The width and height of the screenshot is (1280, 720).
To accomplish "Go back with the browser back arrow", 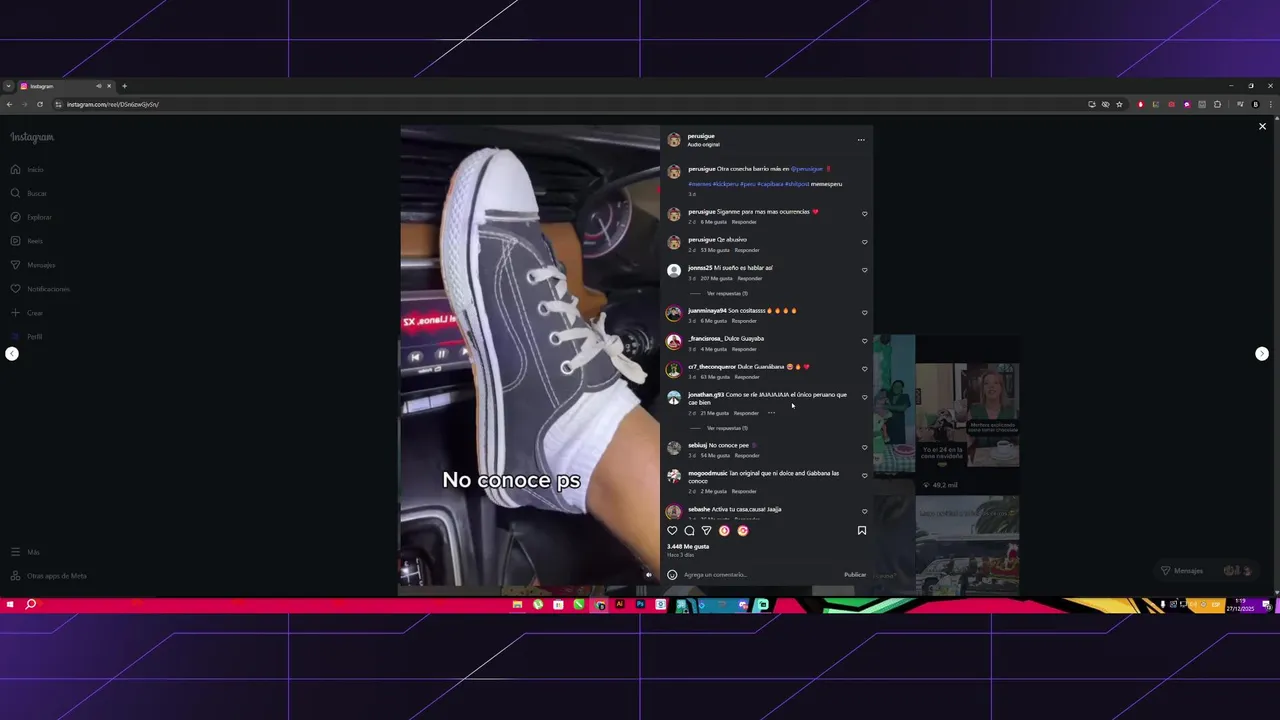I will coord(9,104).
